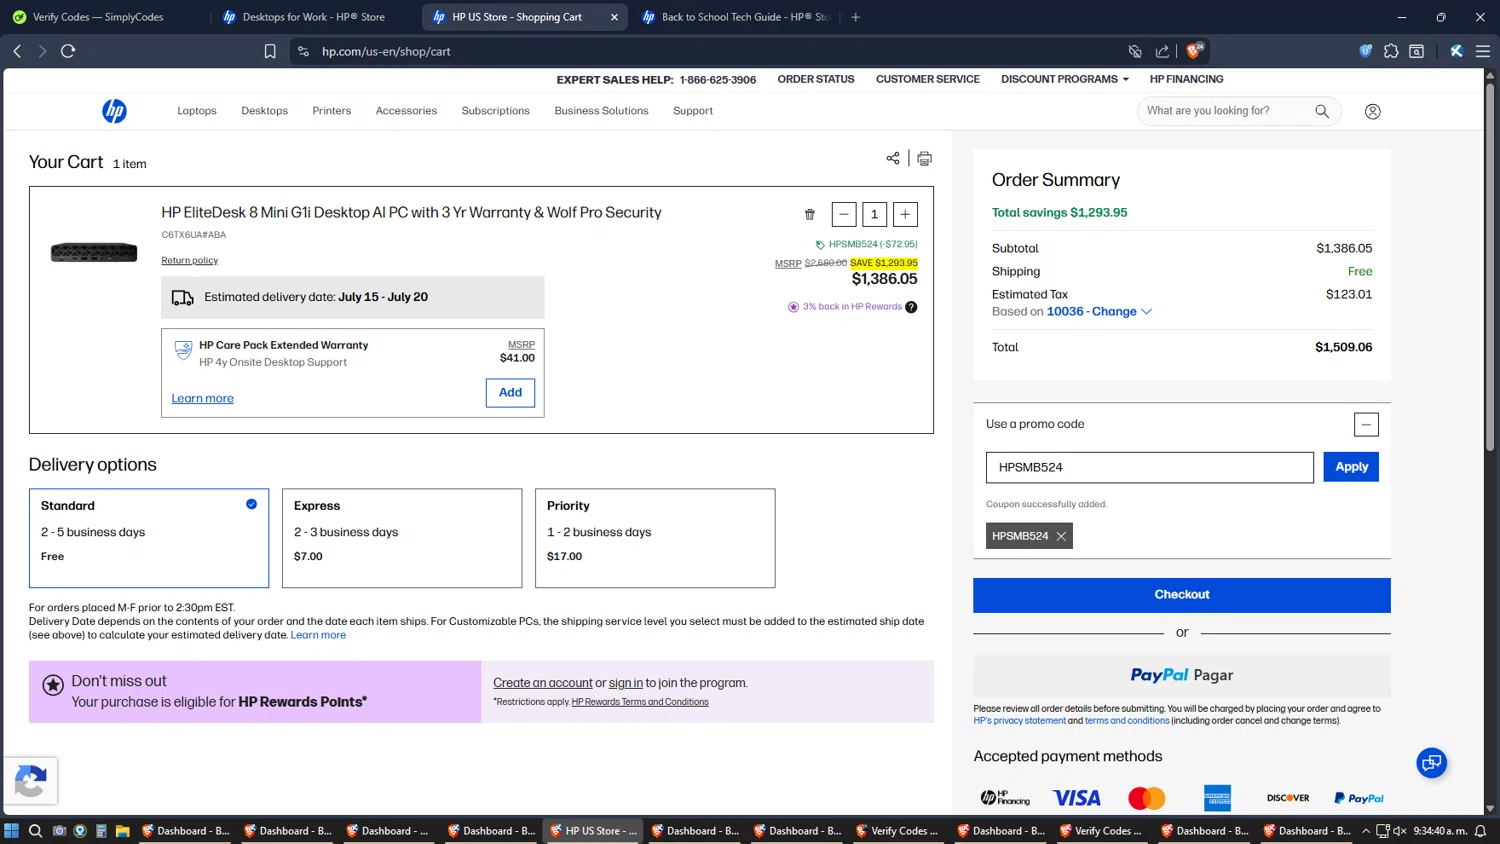Open Brave Shields lion icon
Screen dimensions: 1500x844
click(1194, 50)
